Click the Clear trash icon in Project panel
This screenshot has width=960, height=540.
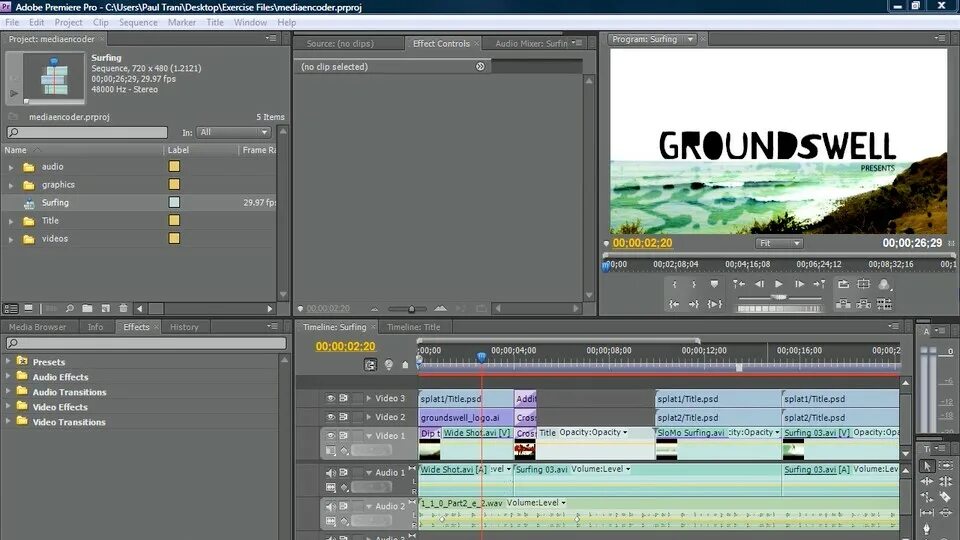point(123,309)
